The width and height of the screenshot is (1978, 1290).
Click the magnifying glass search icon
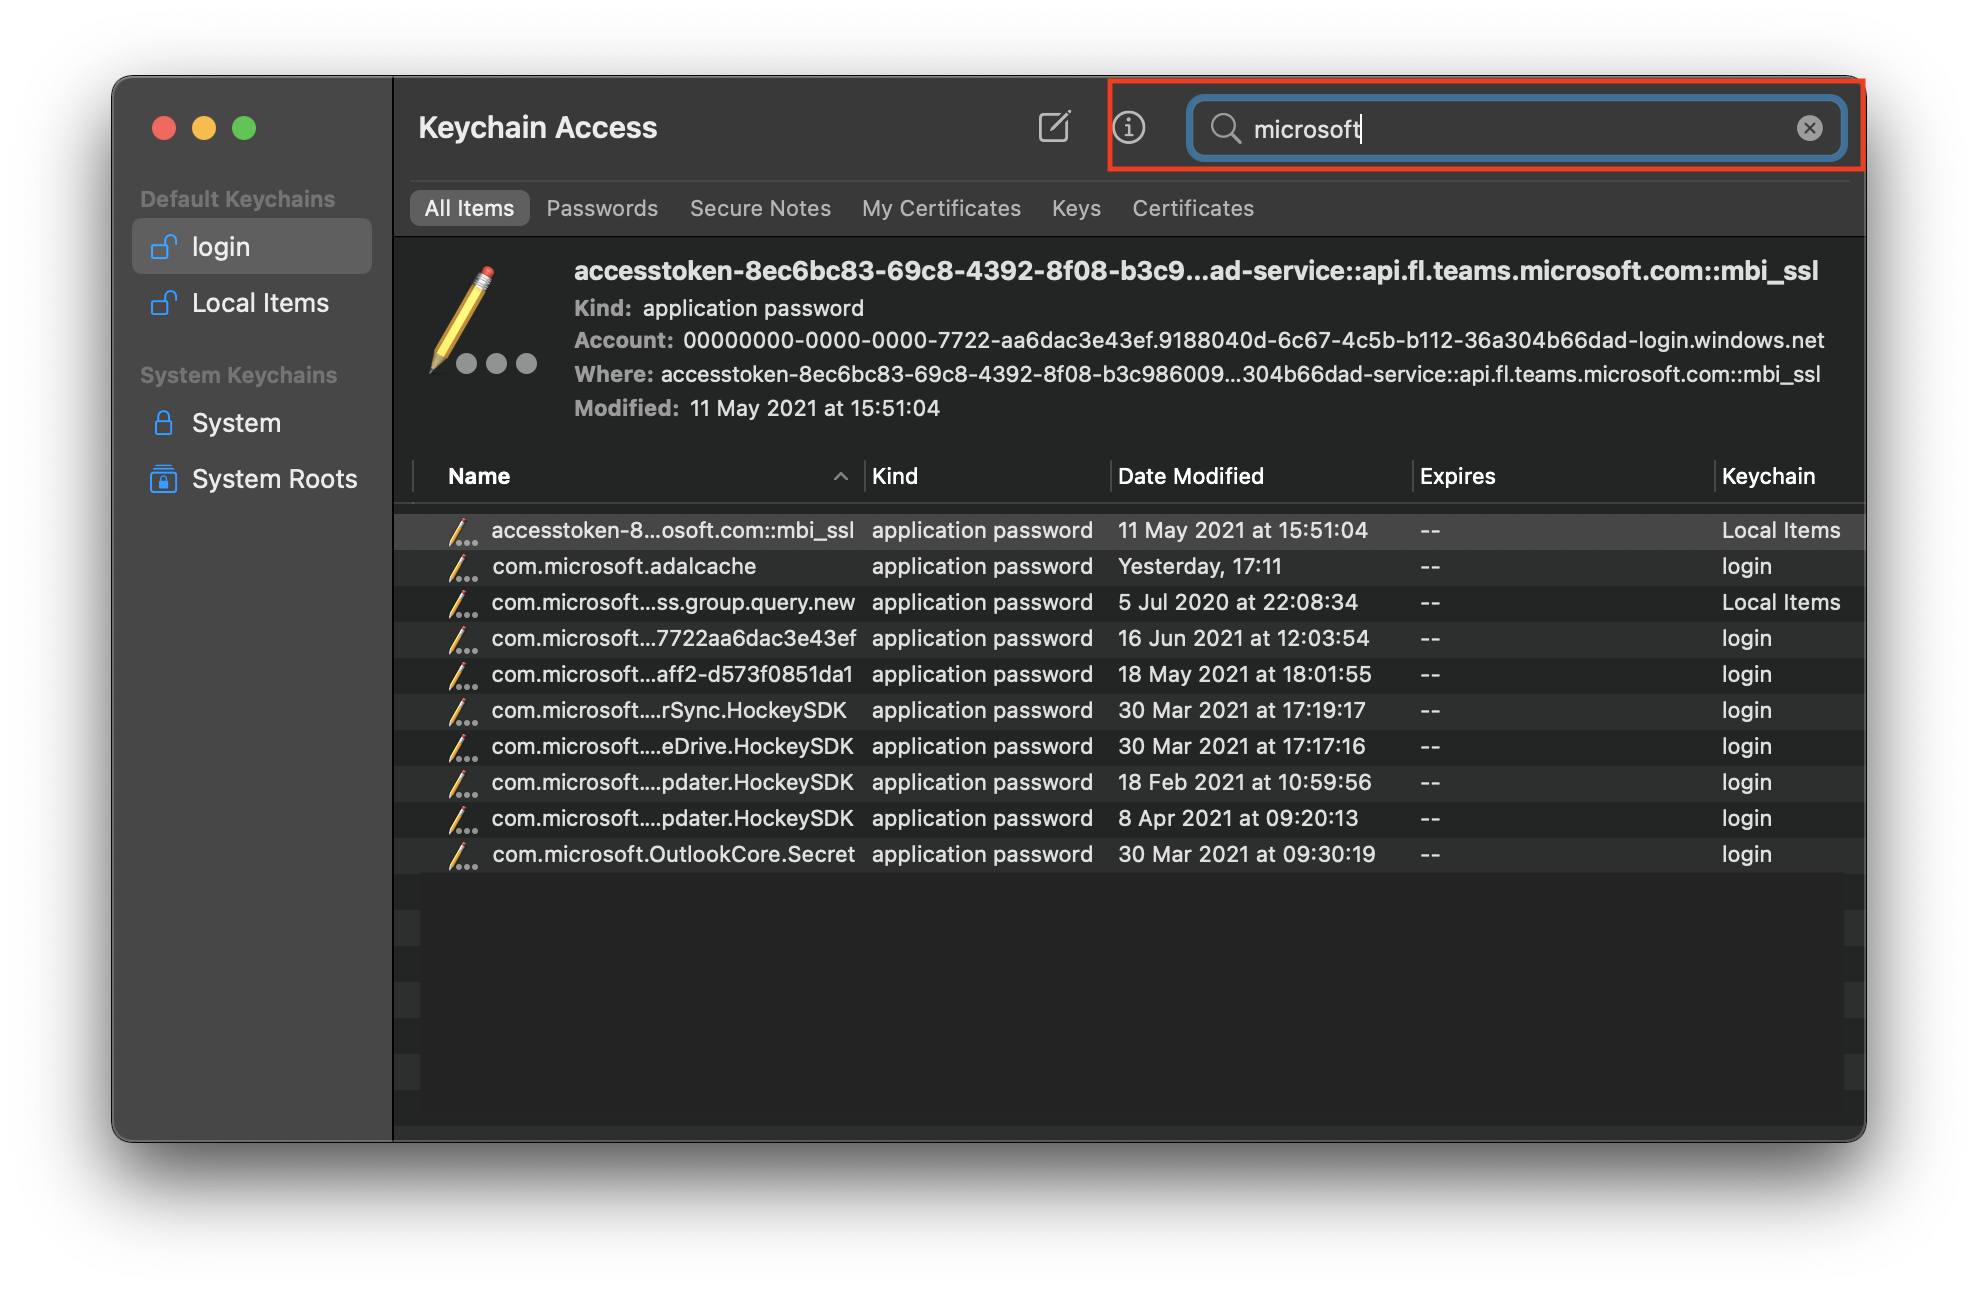pyautogui.click(x=1225, y=128)
